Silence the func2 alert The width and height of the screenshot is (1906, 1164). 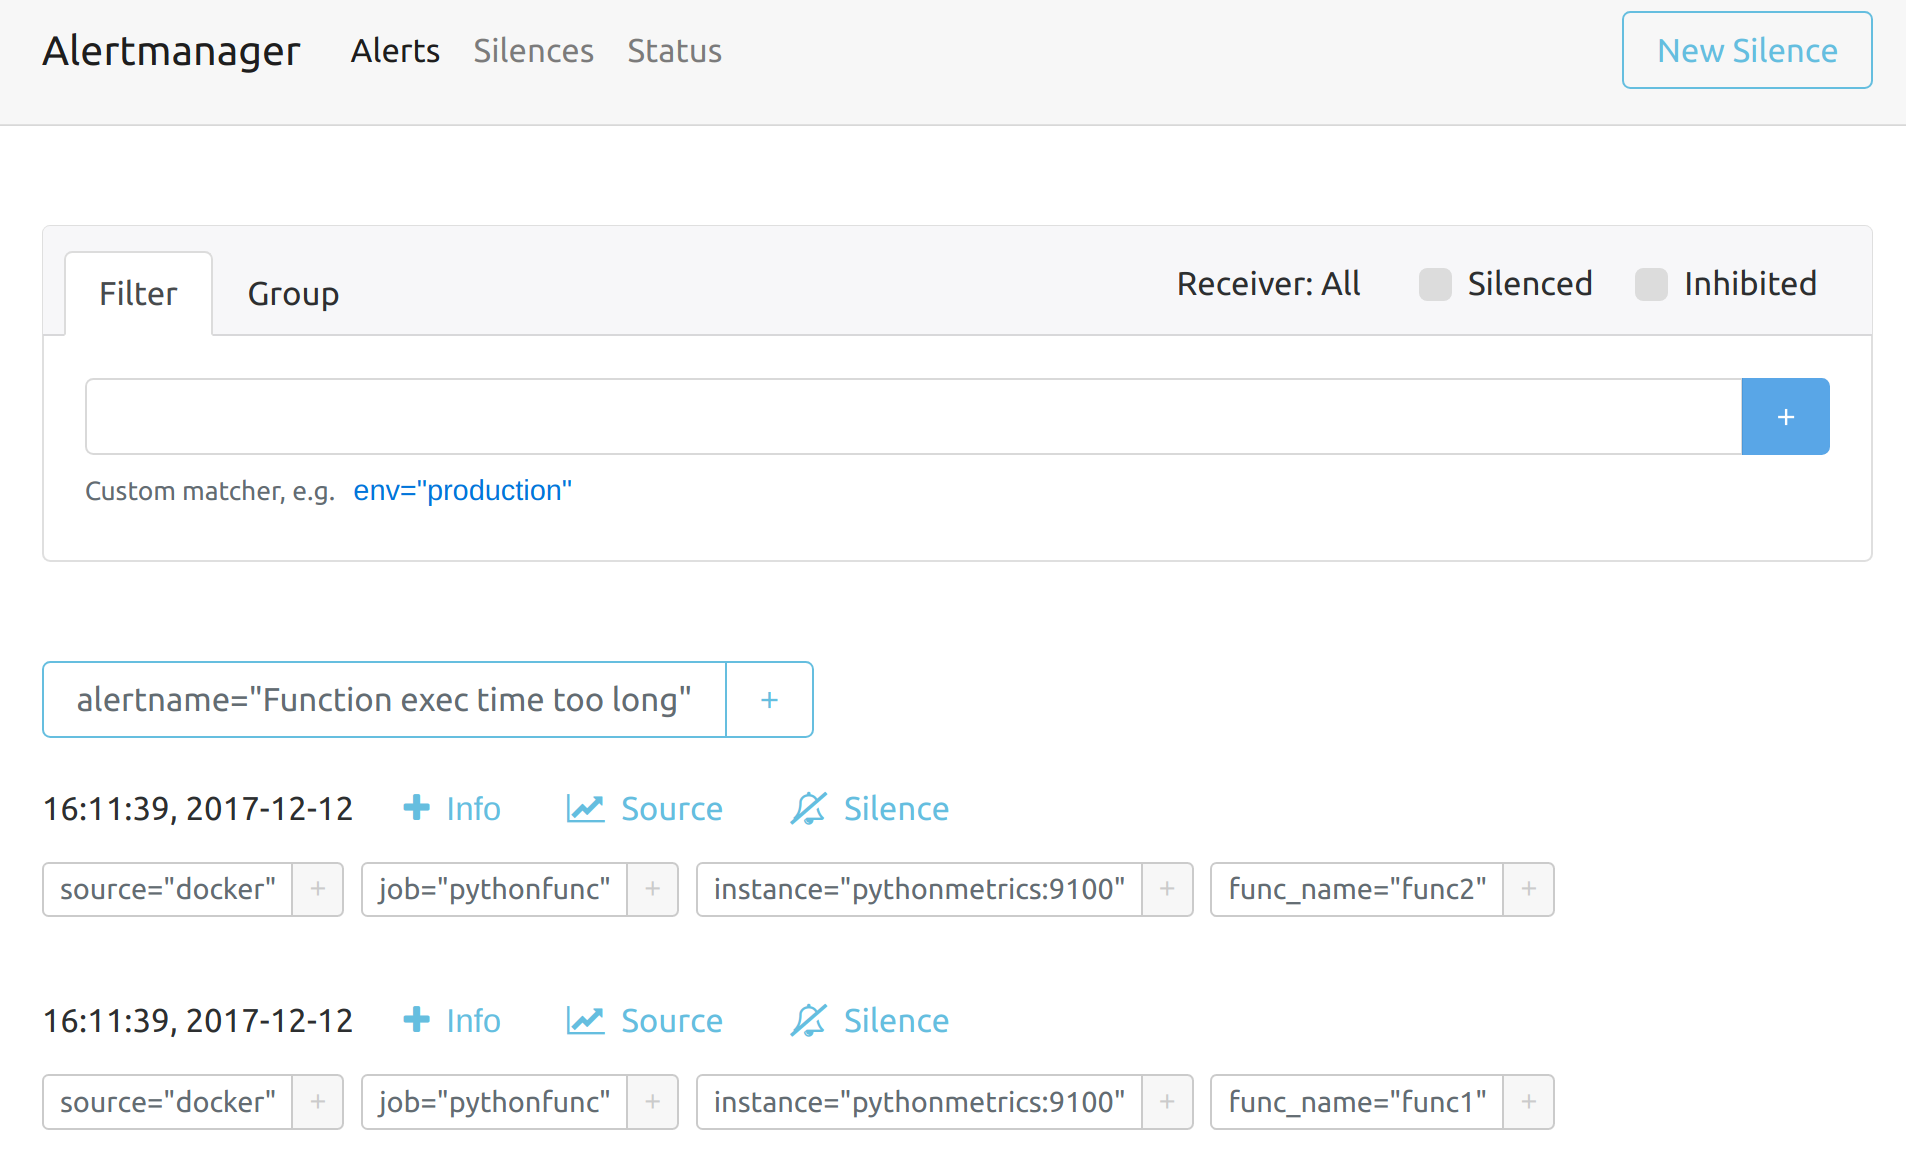click(869, 808)
